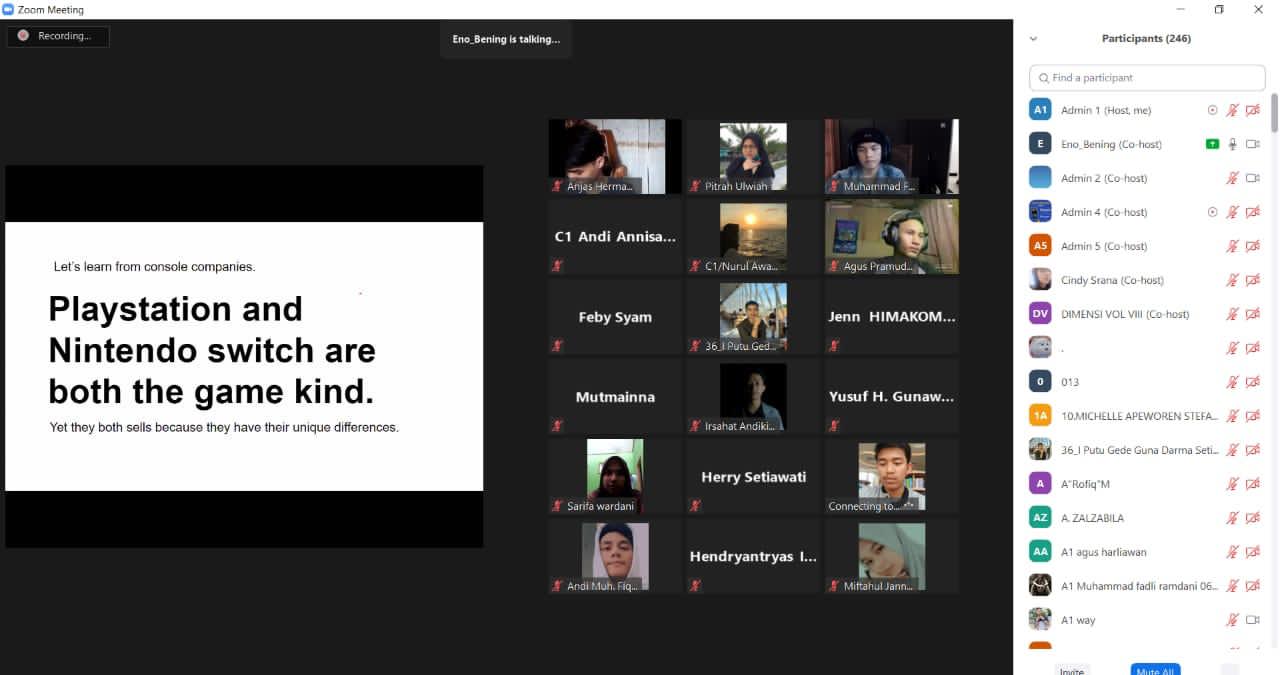Click the muted mic icon for A"Rofiq"M
Viewport: 1280px width, 675px height.
pos(1233,484)
